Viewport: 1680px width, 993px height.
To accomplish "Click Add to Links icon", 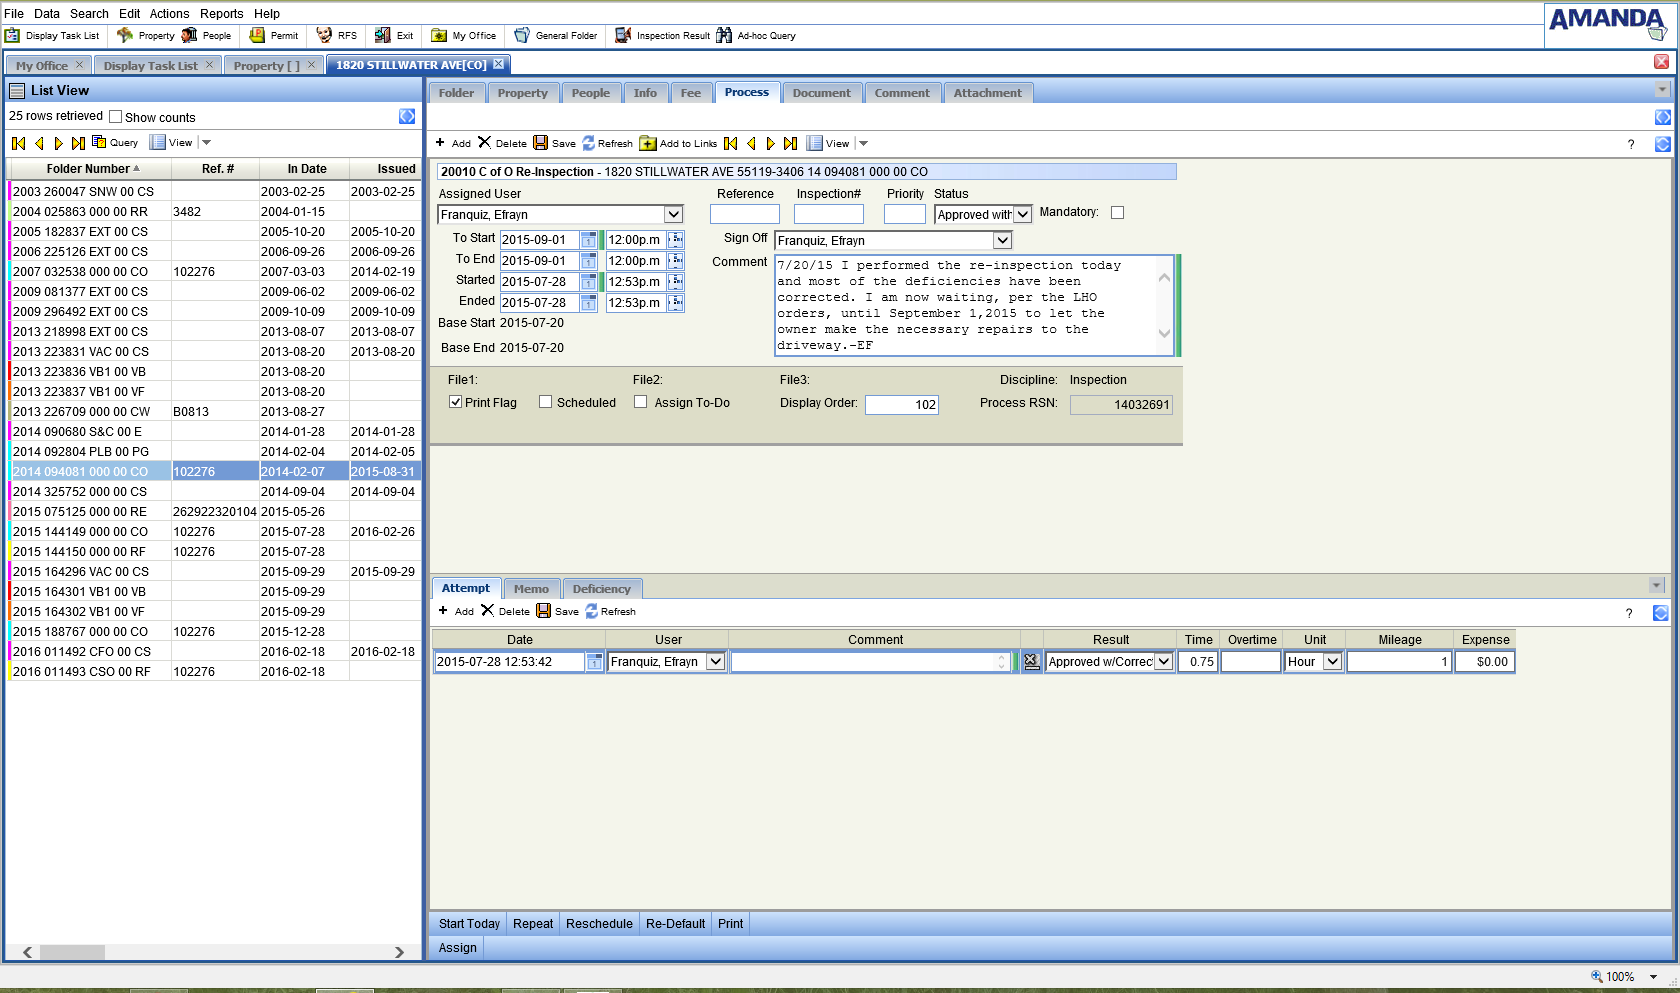I will pyautogui.click(x=648, y=143).
